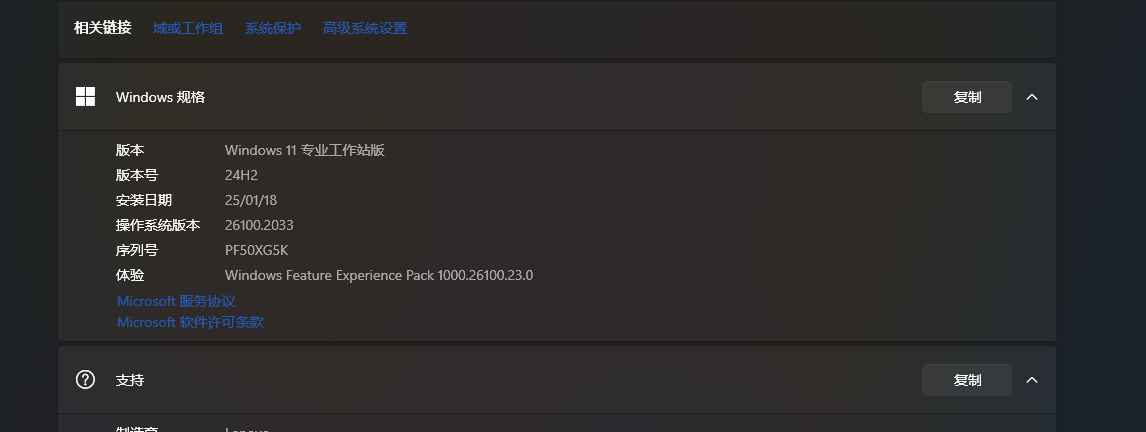
Task: Open the Microsoft 服务协议 link
Action: pos(176,301)
